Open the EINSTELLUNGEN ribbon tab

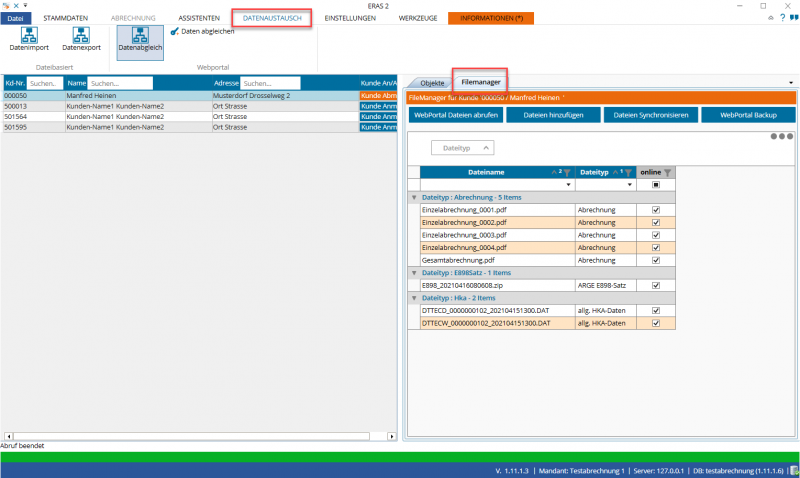coord(350,18)
